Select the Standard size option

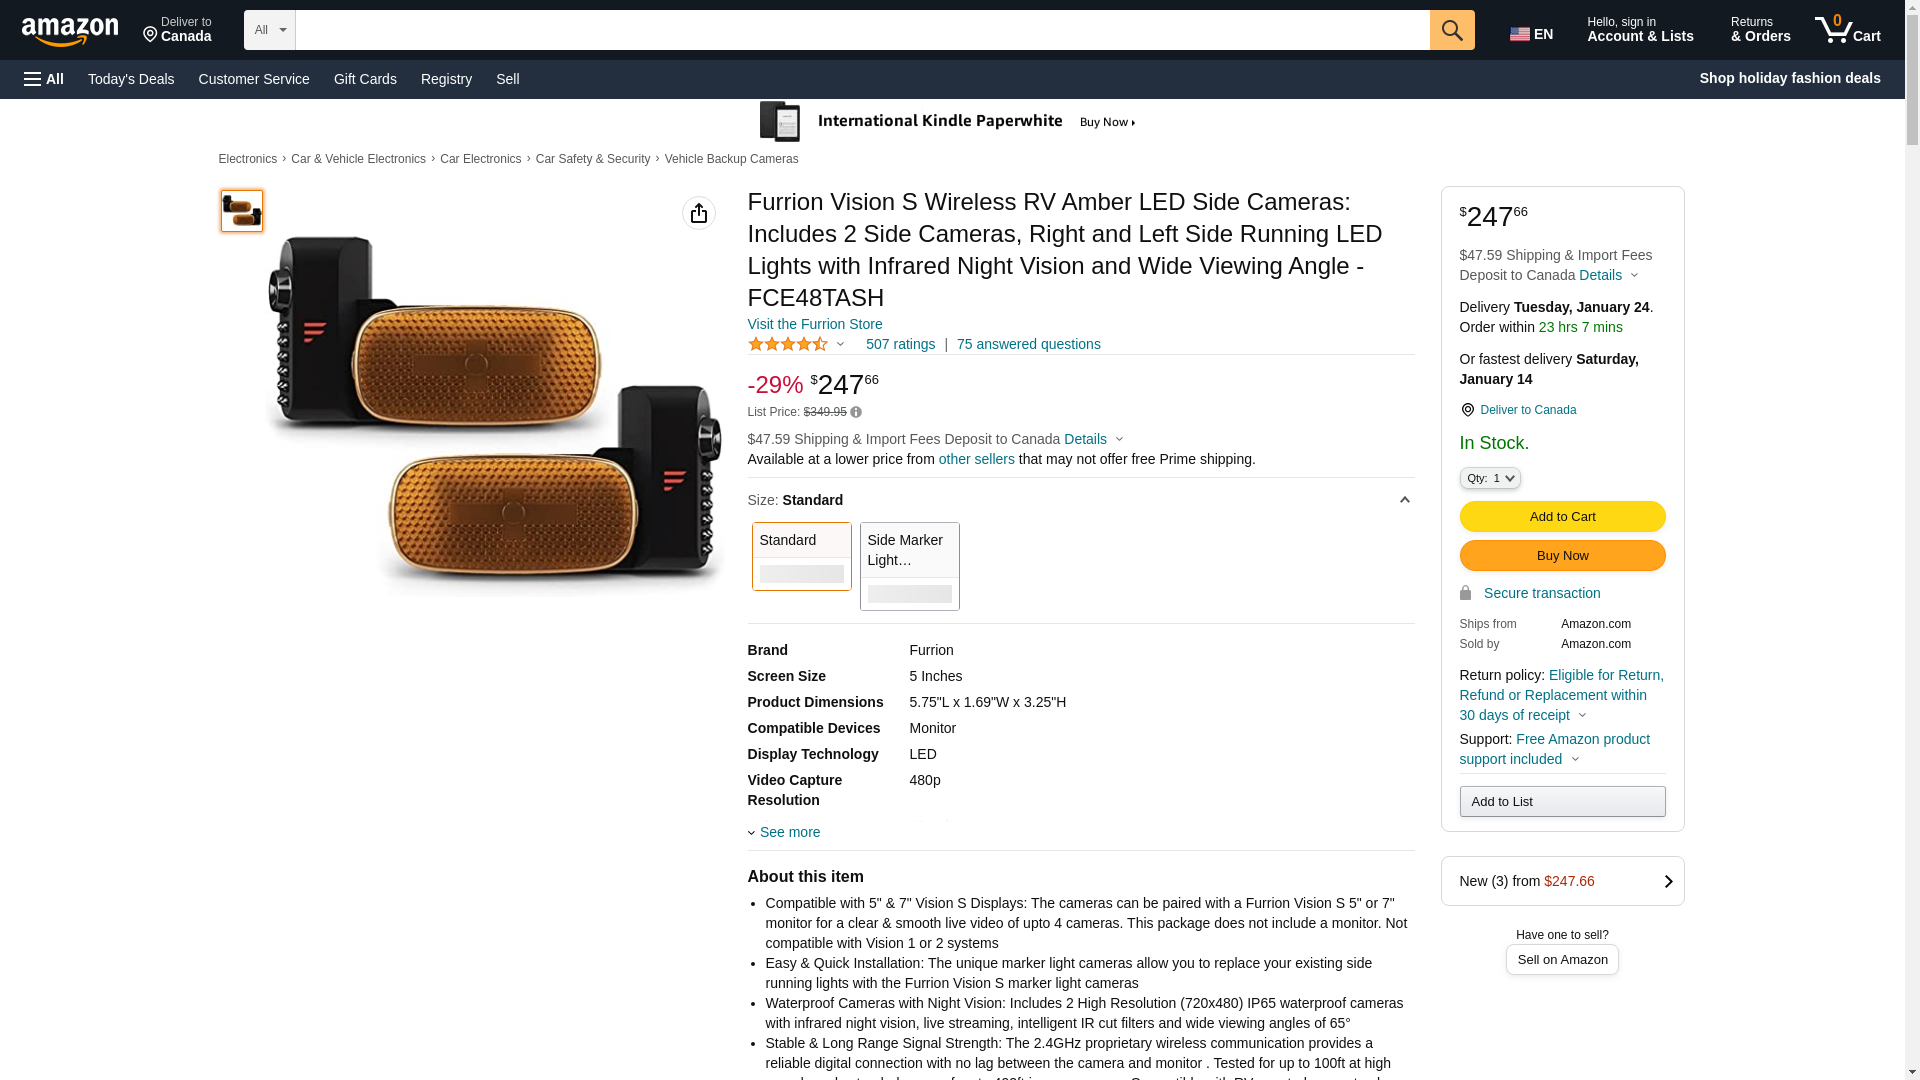[801, 556]
